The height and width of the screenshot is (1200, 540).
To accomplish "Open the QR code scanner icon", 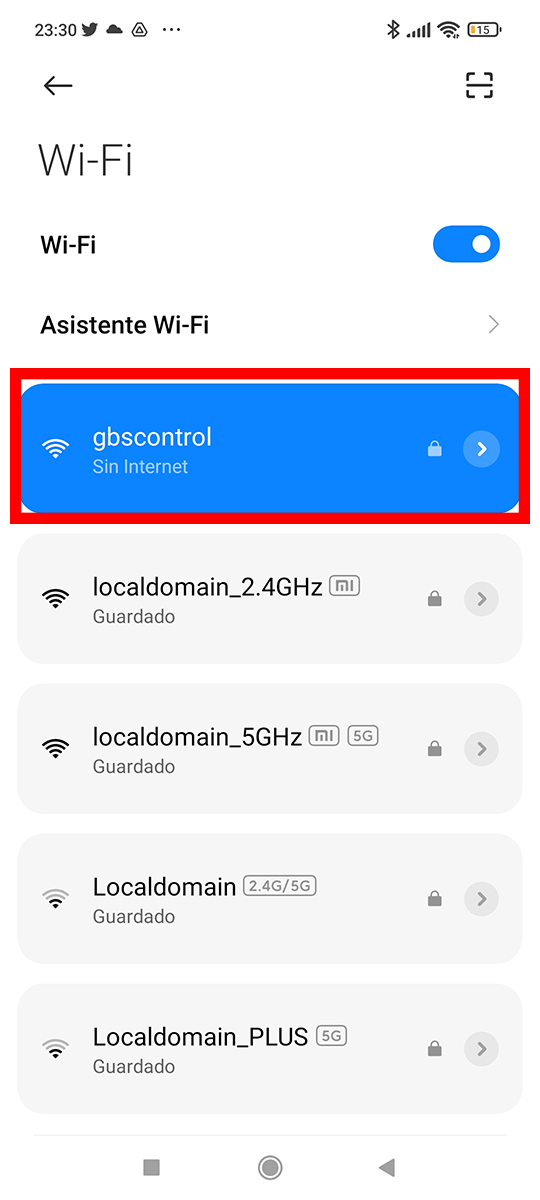I will tap(480, 86).
